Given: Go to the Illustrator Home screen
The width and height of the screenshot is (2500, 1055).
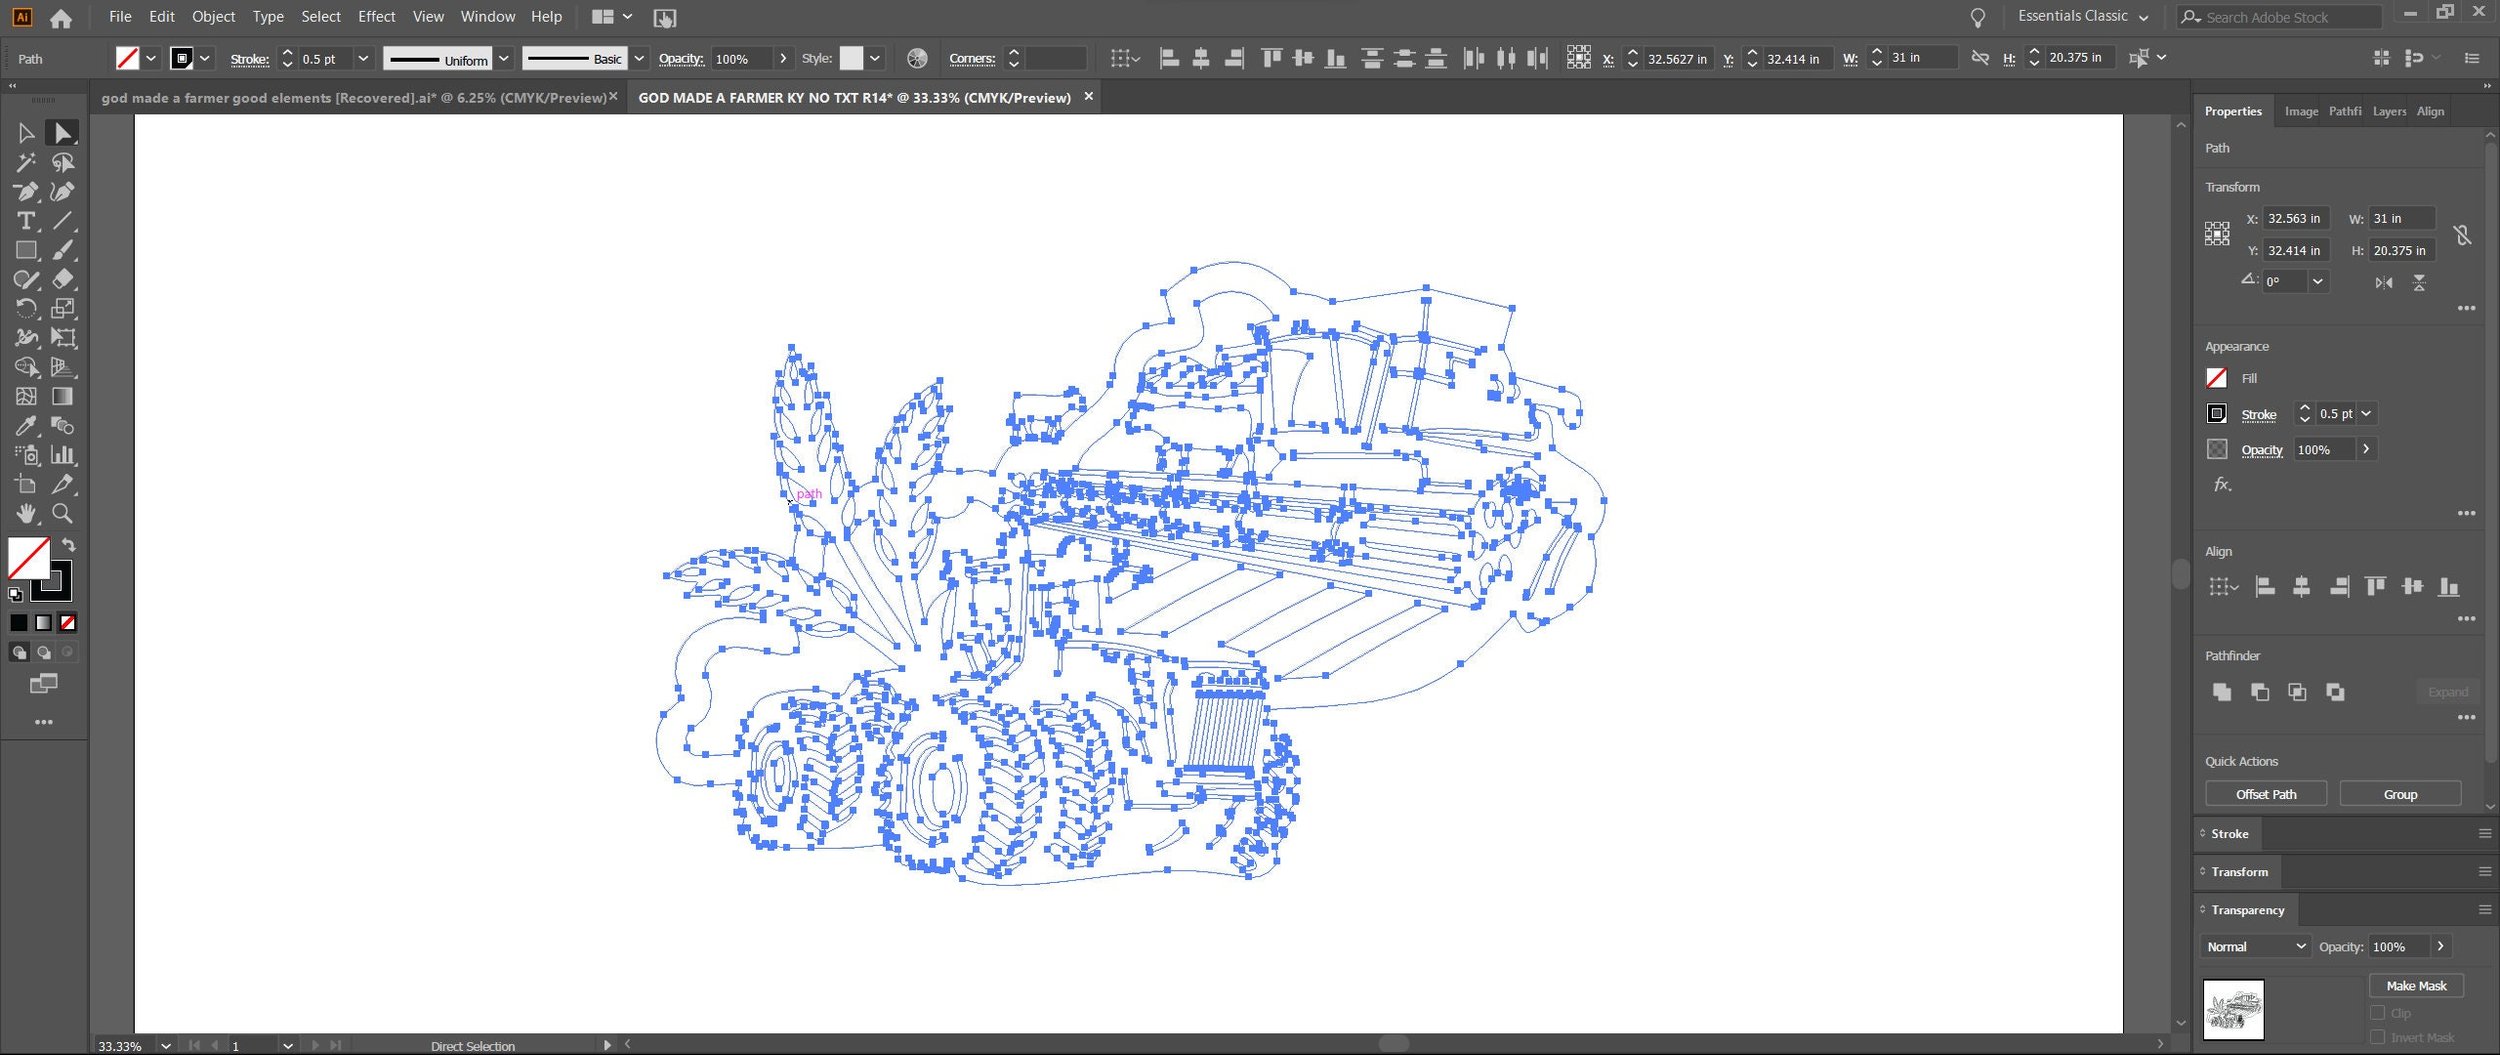Looking at the screenshot, I should 61,17.
